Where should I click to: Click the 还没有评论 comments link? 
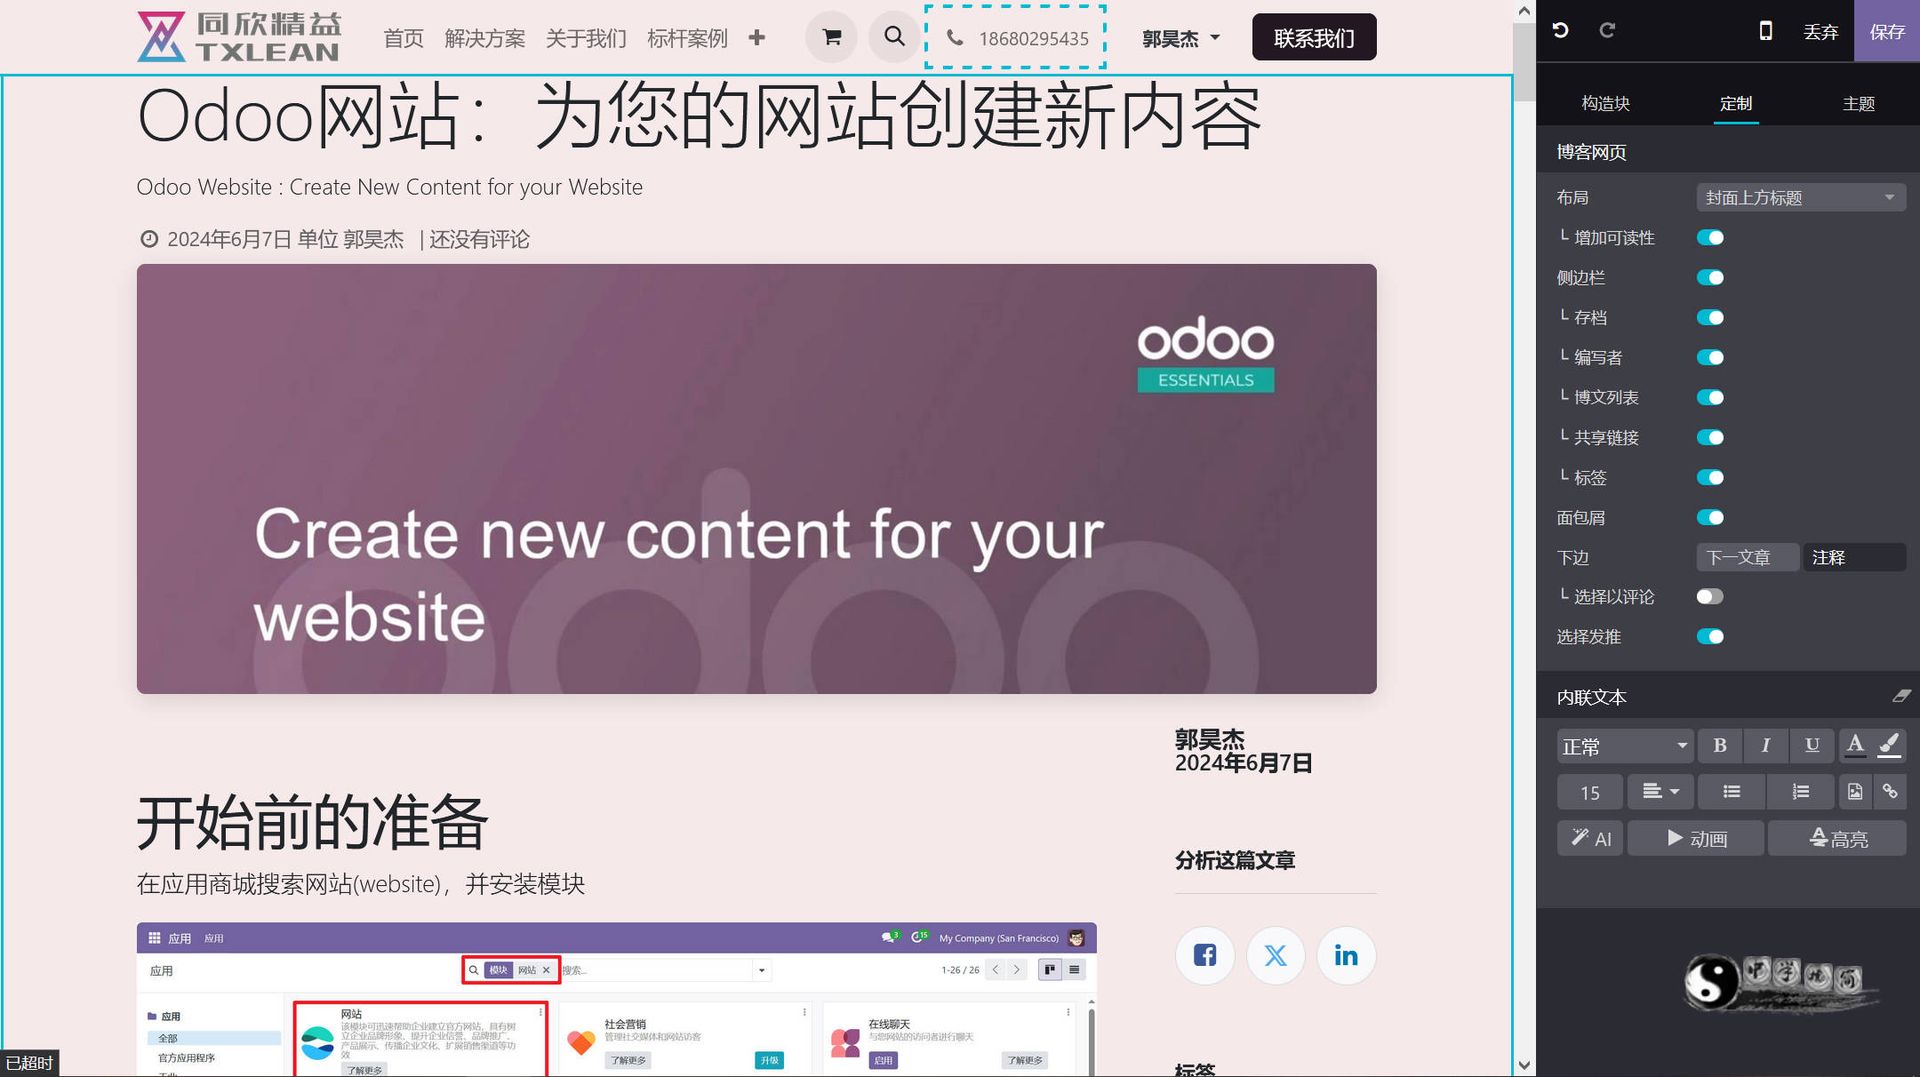(x=479, y=239)
